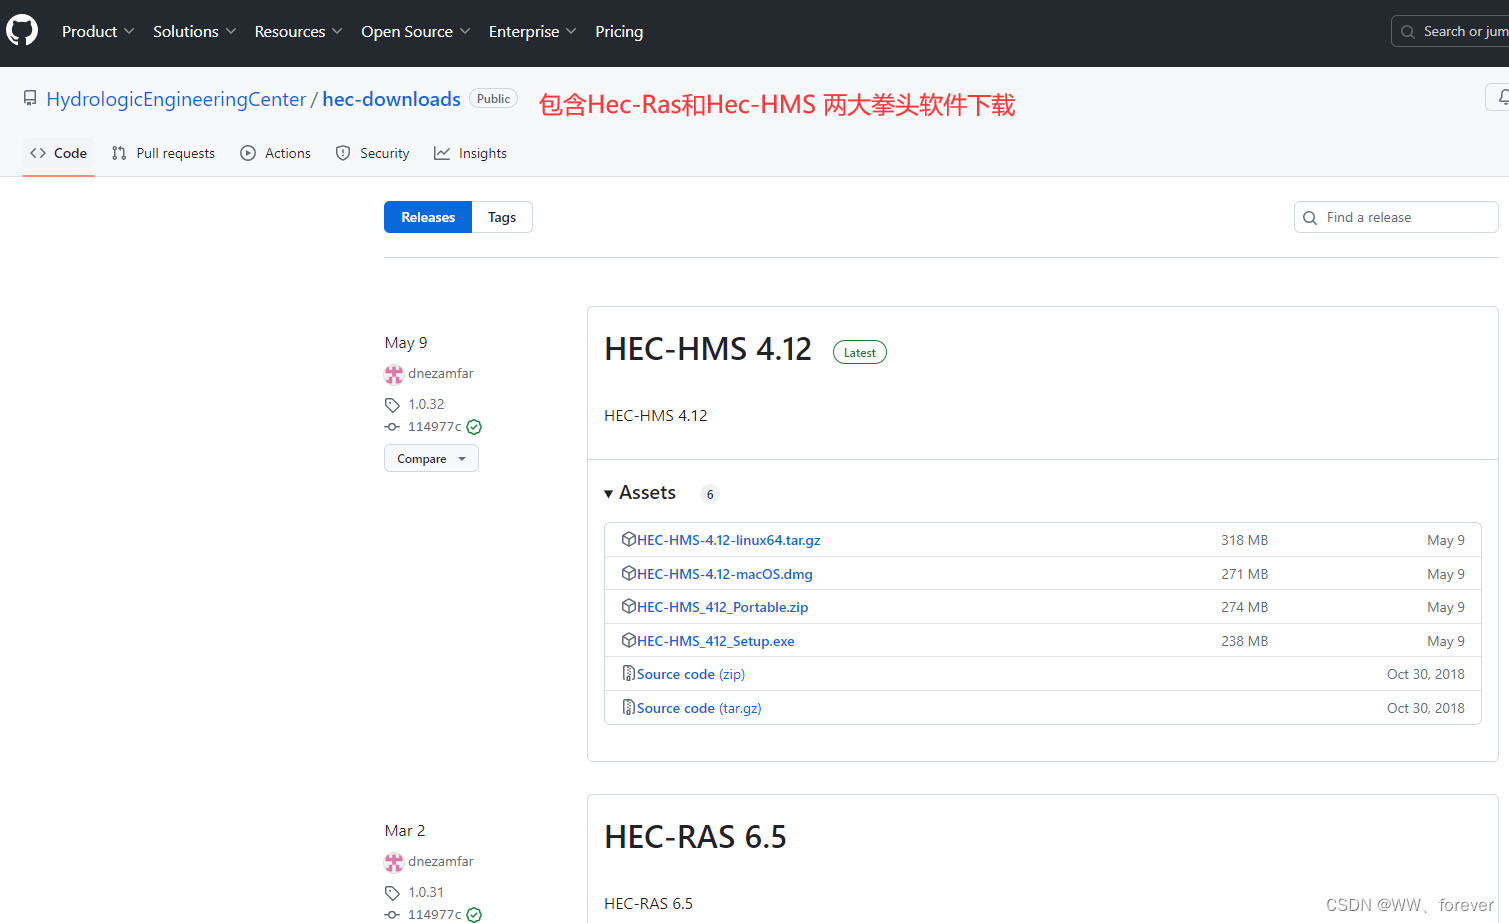
Task: Open the HydrologicEngineeringCenter owner link
Action: click(x=176, y=99)
